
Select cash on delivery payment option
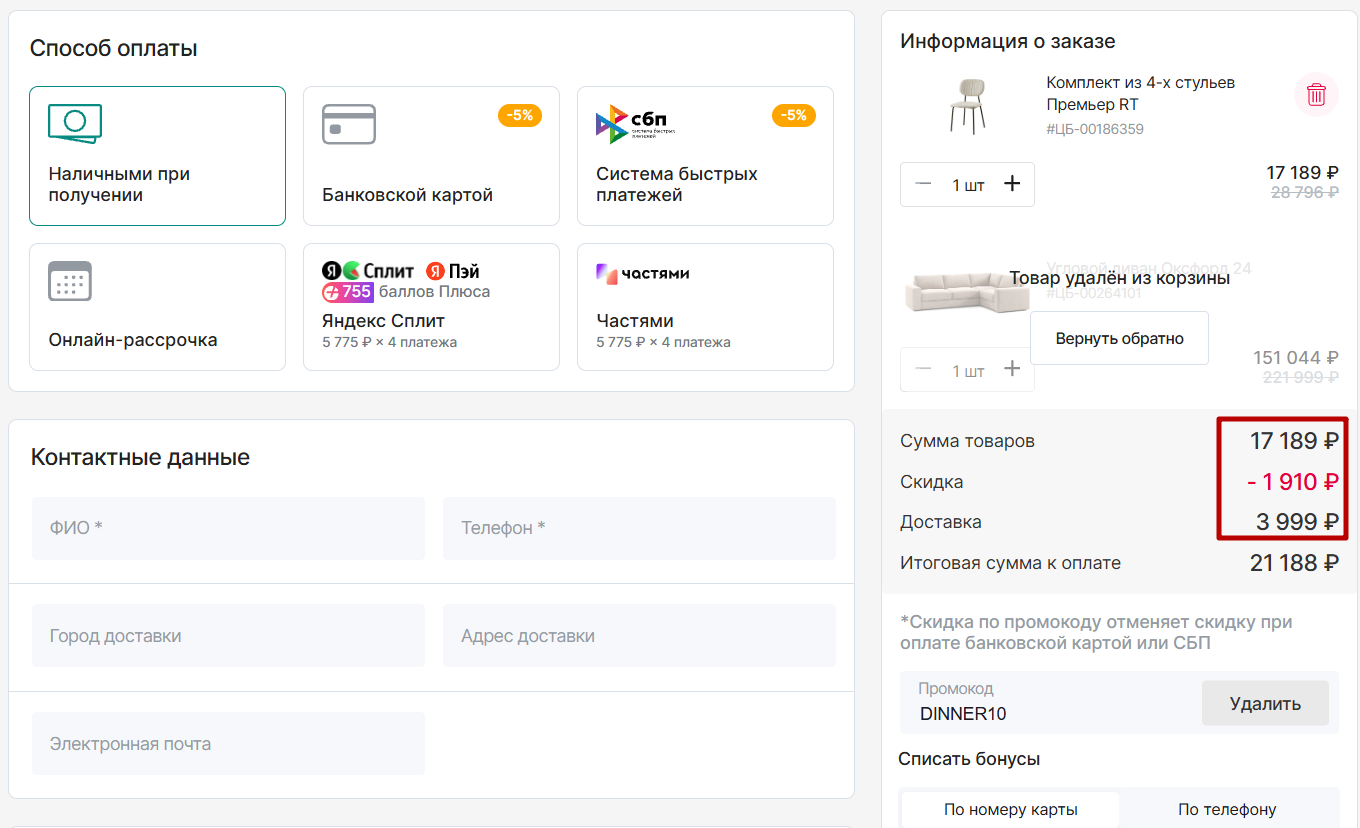point(157,156)
